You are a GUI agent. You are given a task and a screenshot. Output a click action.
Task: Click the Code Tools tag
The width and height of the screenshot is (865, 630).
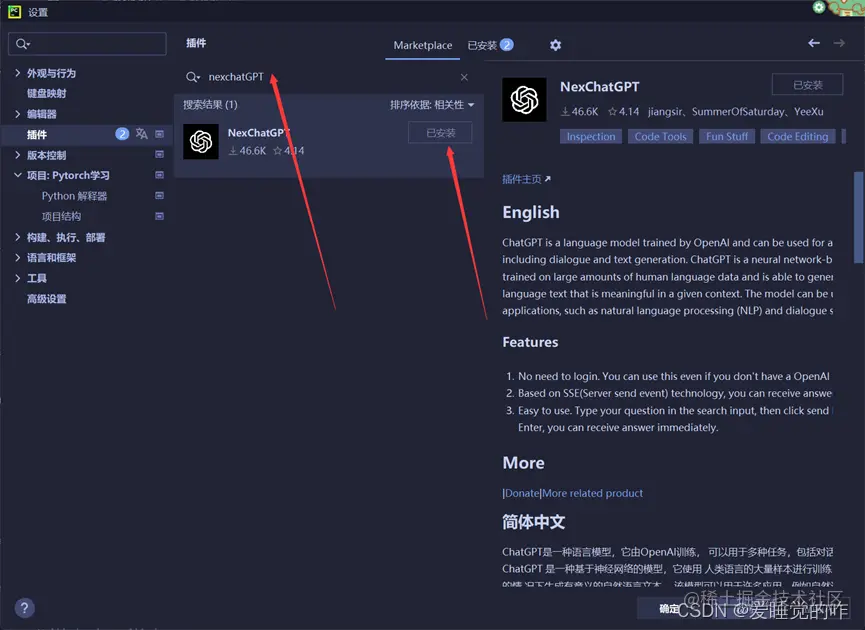click(660, 136)
